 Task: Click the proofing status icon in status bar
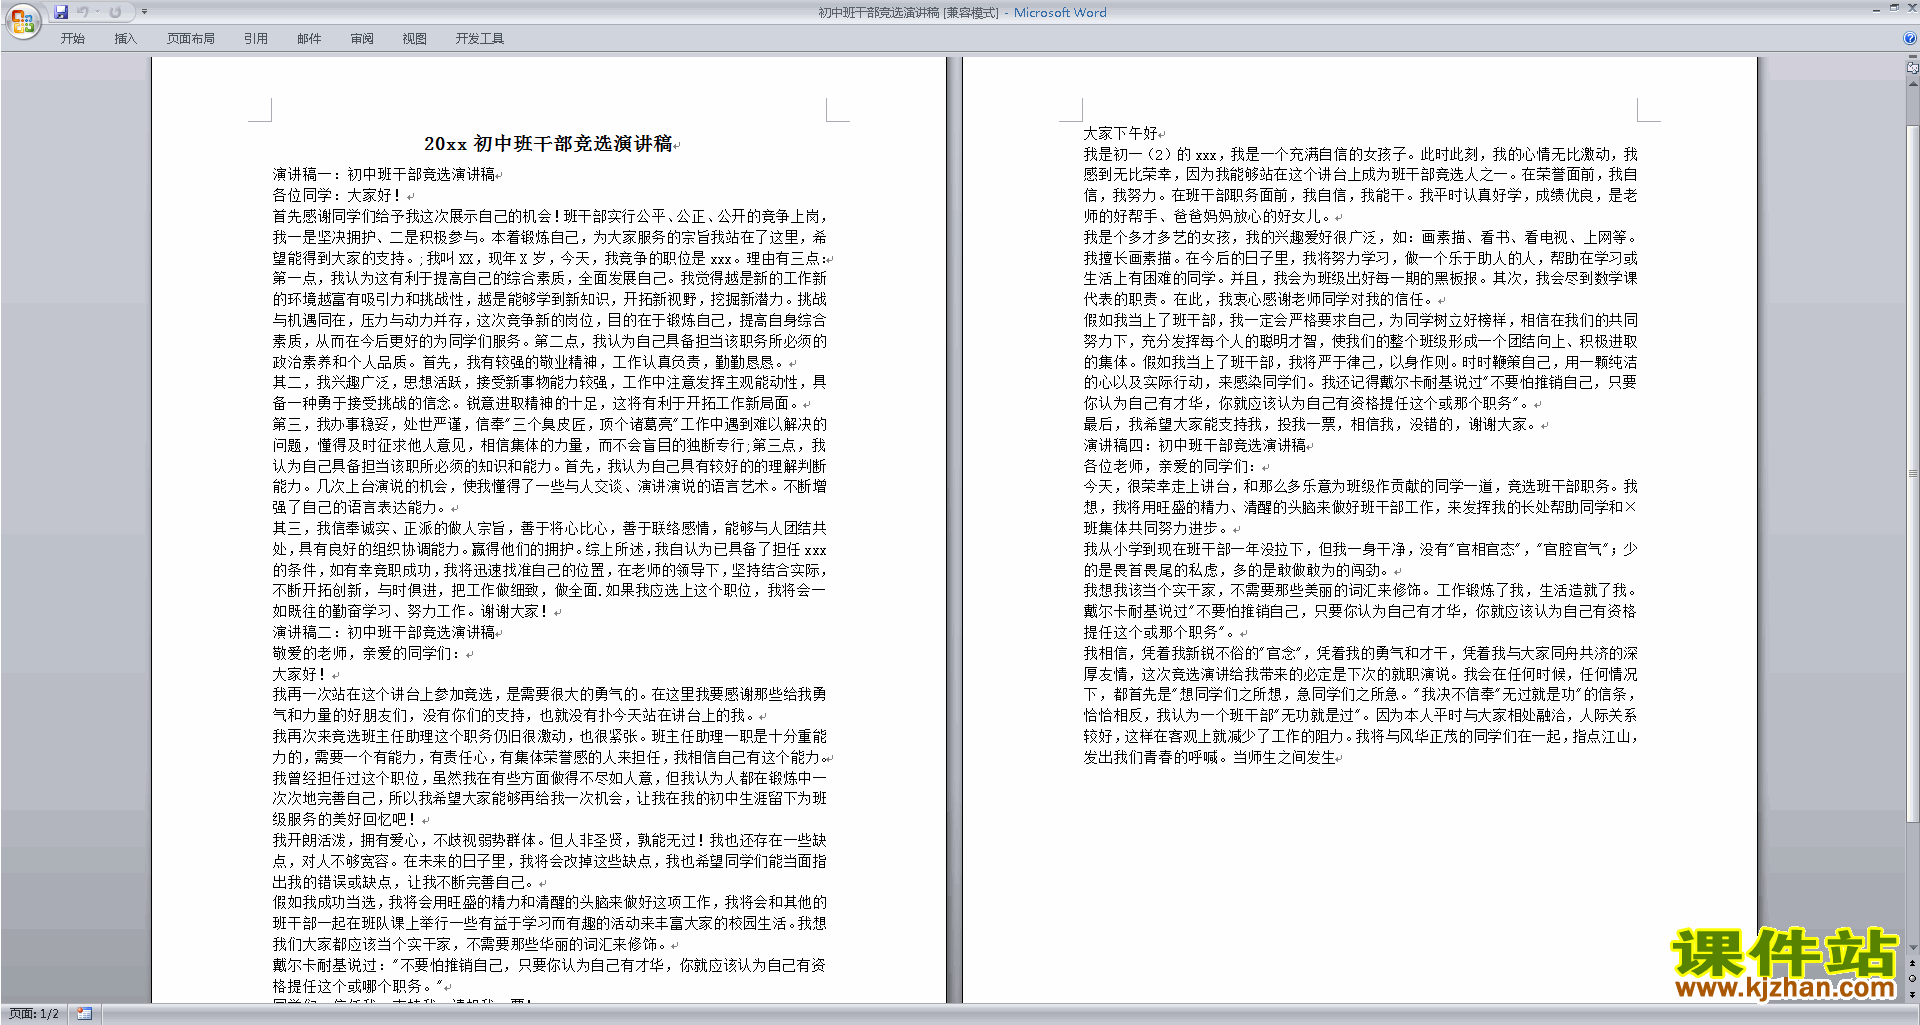point(84,1014)
